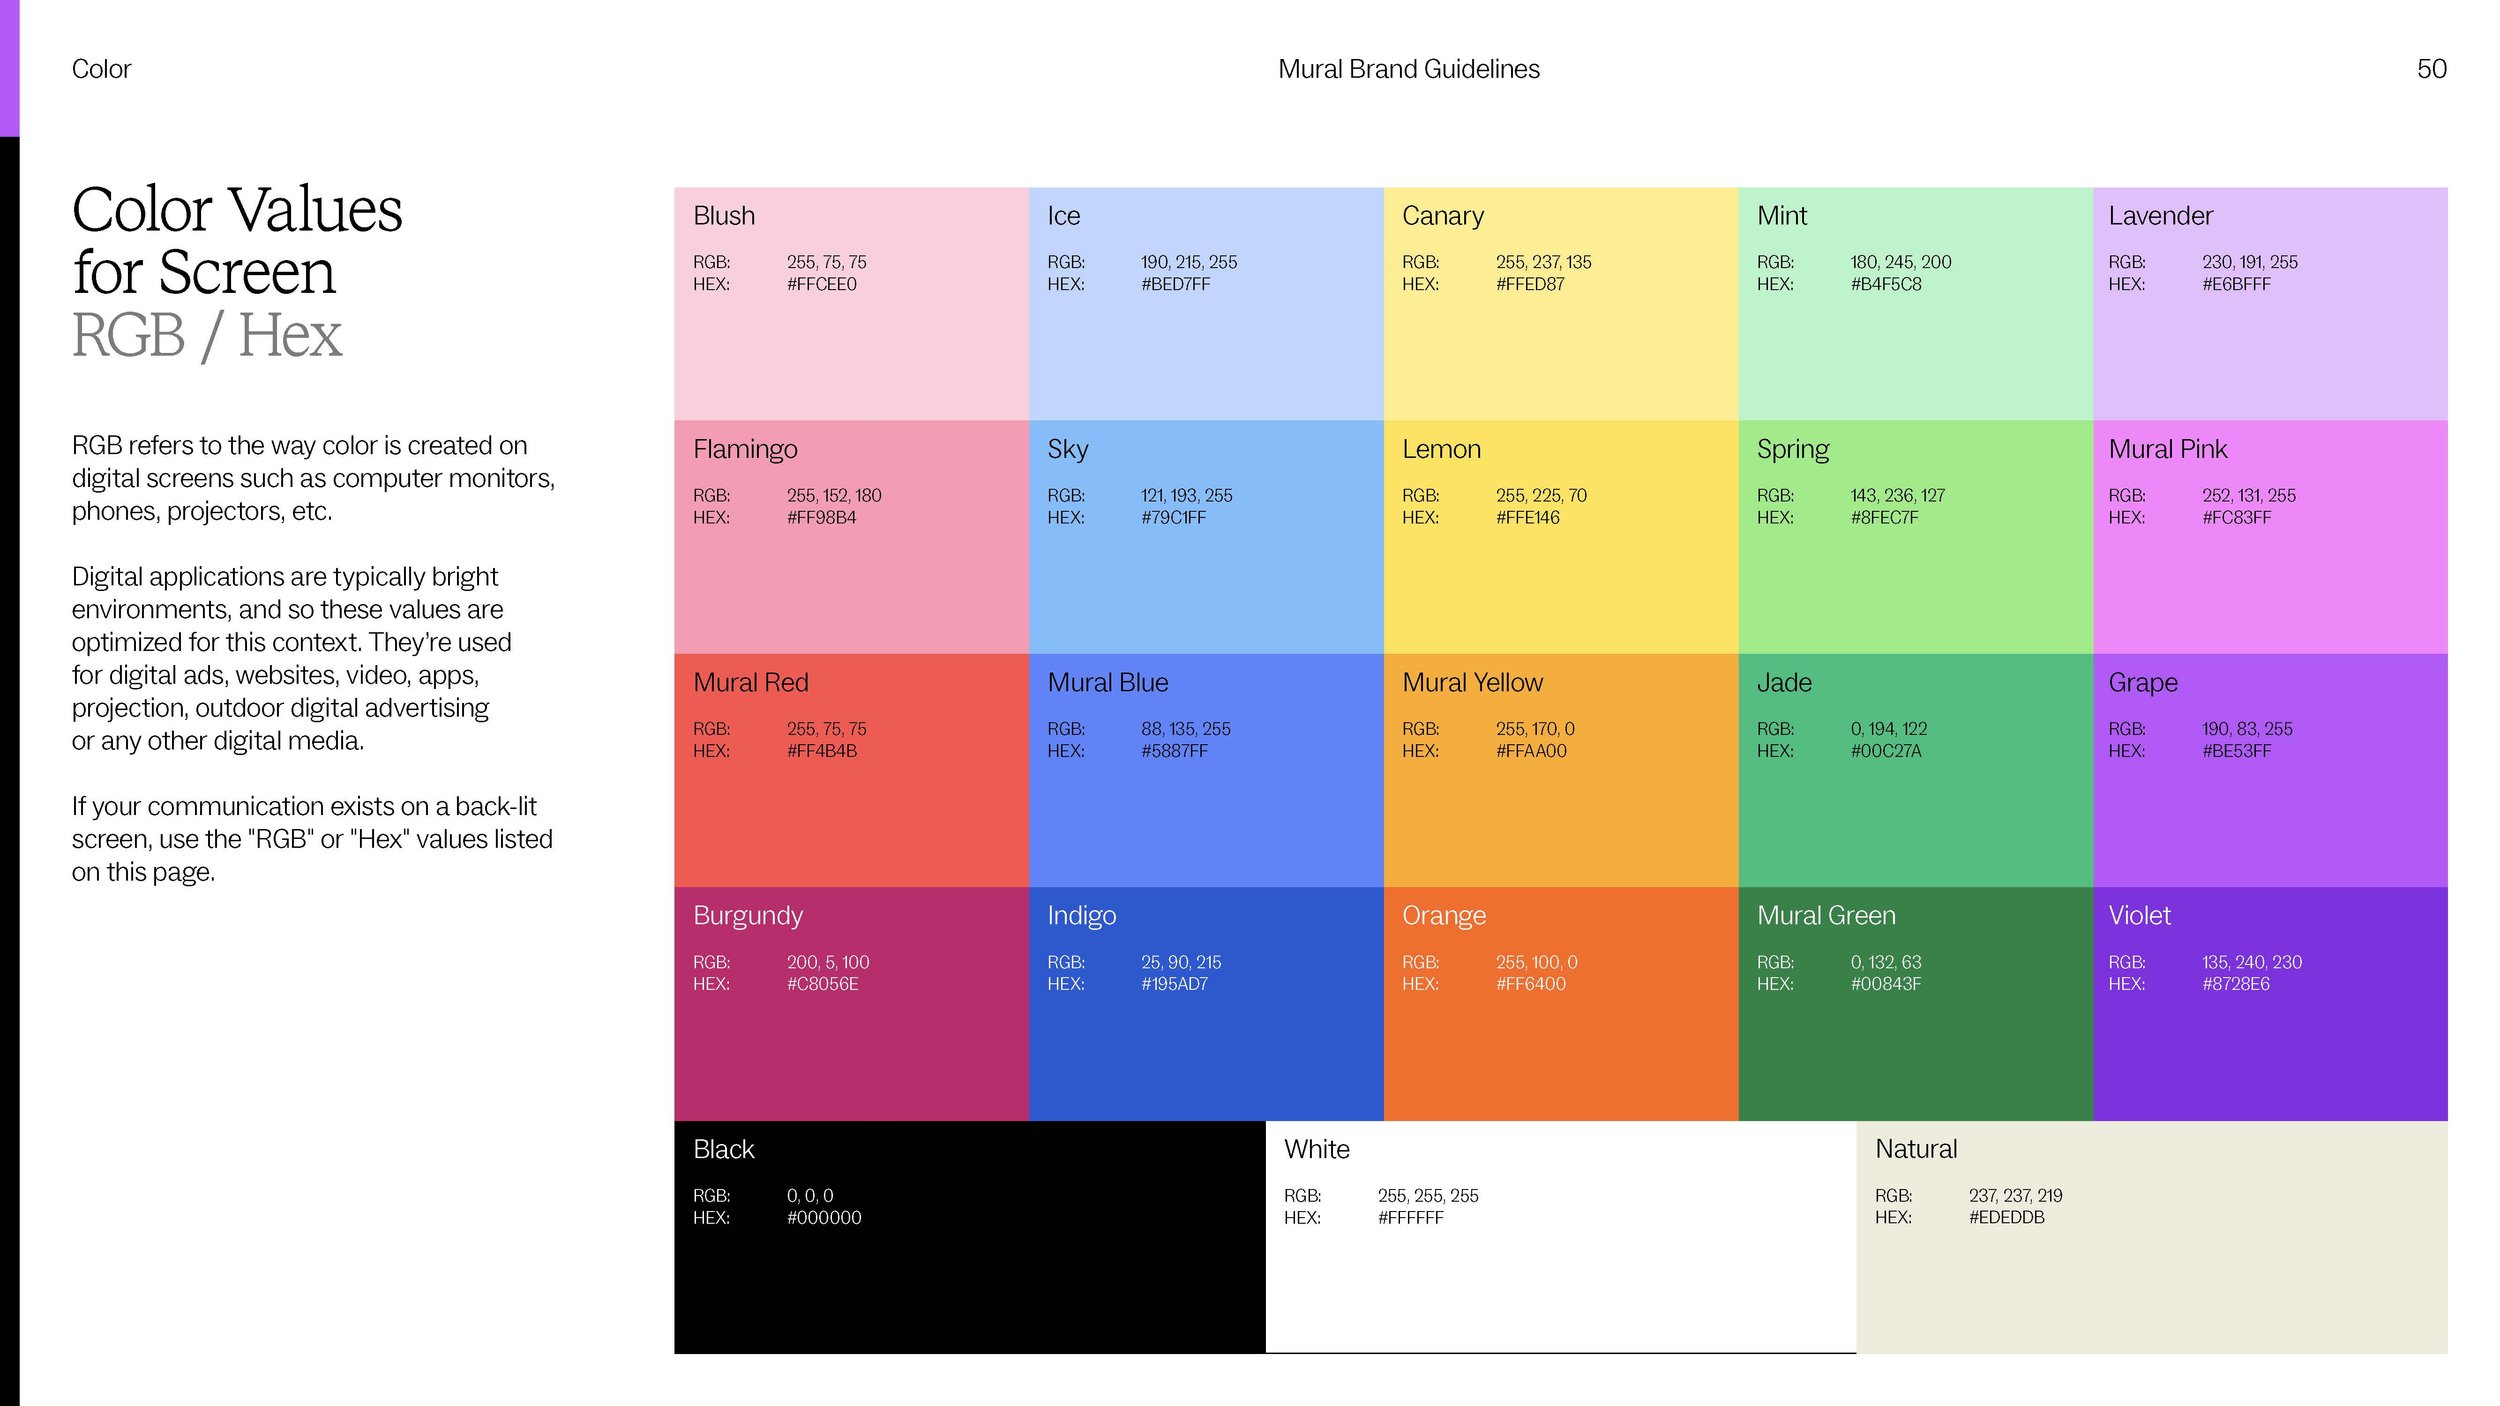The image size is (2500, 1406).
Task: Select the Ice color swatch
Action: point(1206,303)
